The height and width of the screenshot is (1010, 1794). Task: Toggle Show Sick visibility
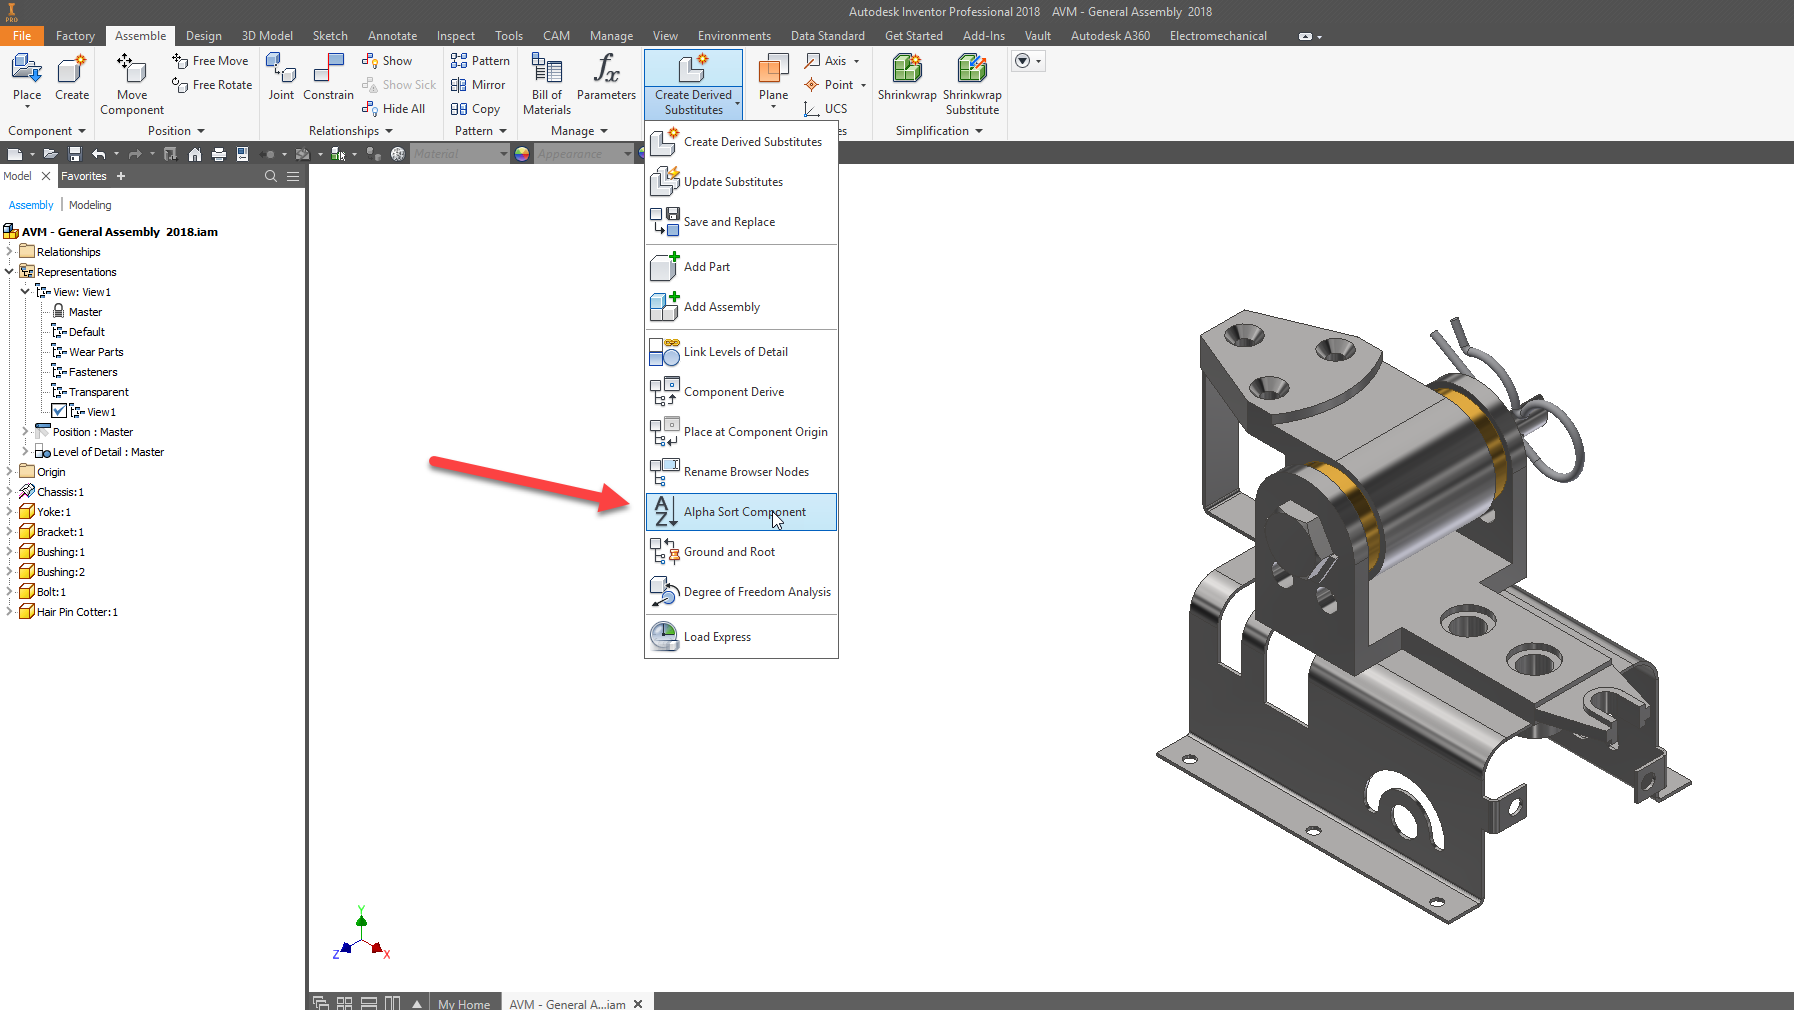click(399, 85)
